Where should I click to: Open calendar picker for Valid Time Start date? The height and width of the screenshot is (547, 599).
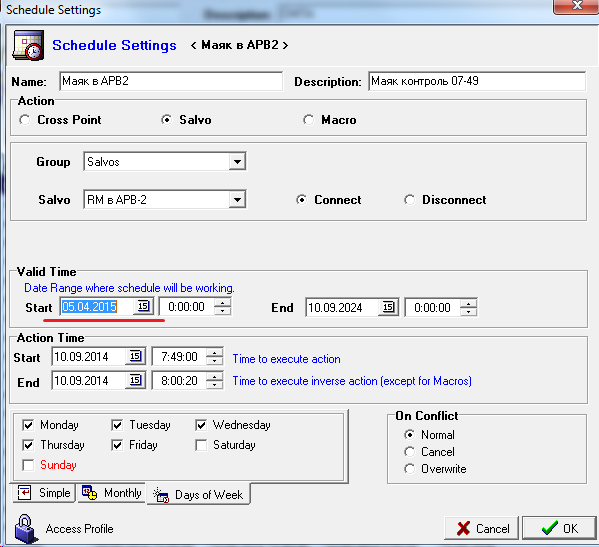[x=143, y=306]
